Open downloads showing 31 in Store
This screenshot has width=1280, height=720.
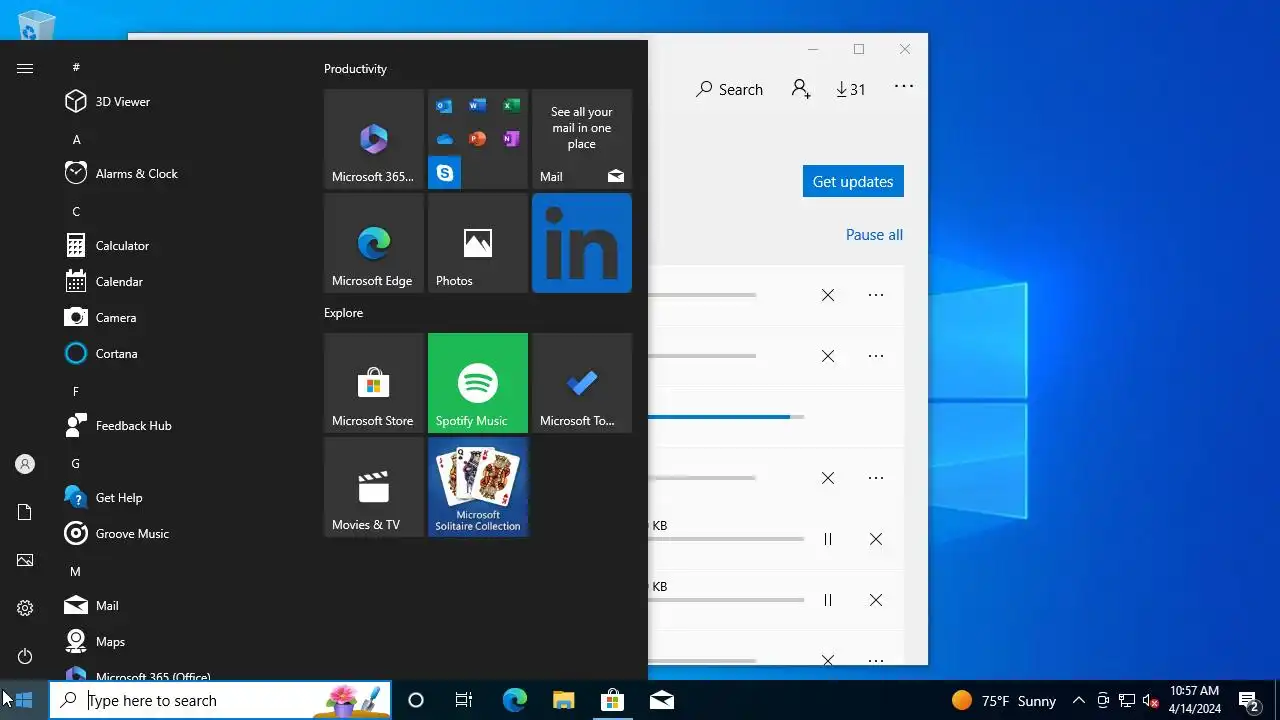coord(851,89)
